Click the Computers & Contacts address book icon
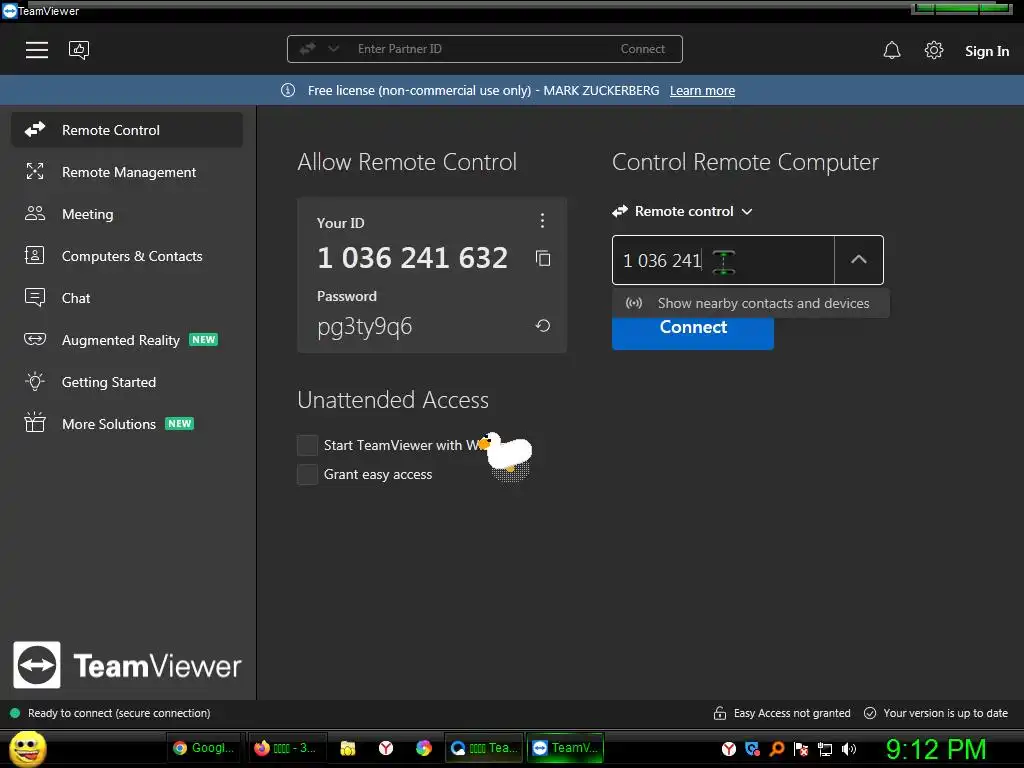Viewport: 1024px width, 768px height. tap(35, 255)
